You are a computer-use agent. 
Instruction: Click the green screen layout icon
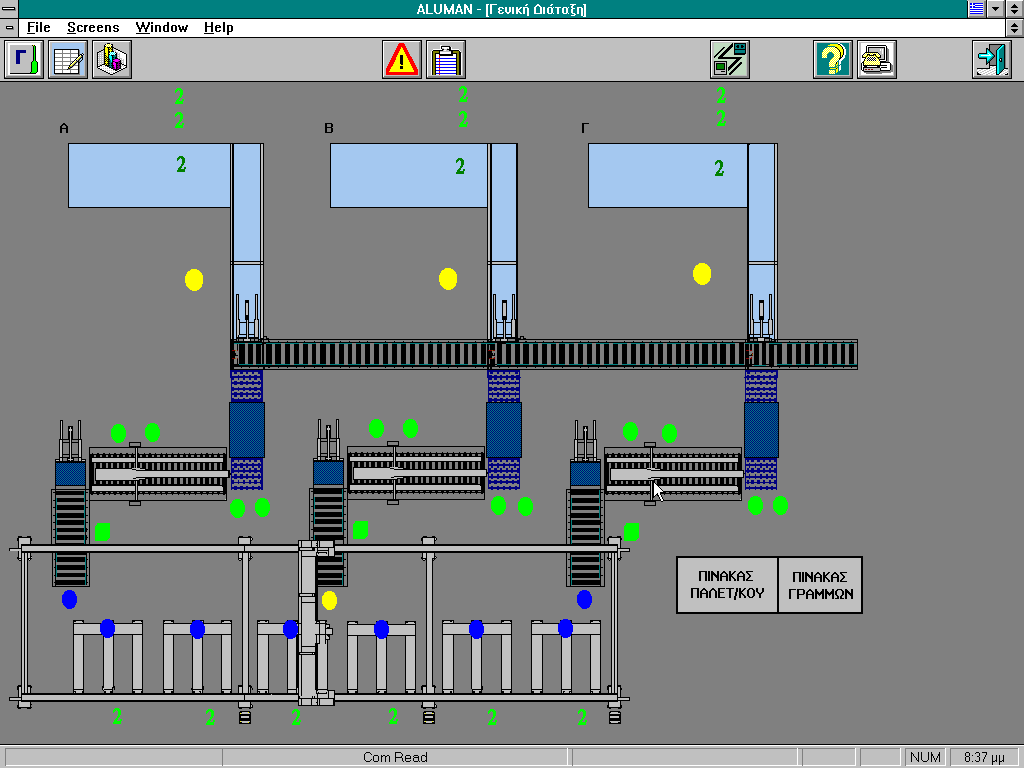[x=729, y=60]
